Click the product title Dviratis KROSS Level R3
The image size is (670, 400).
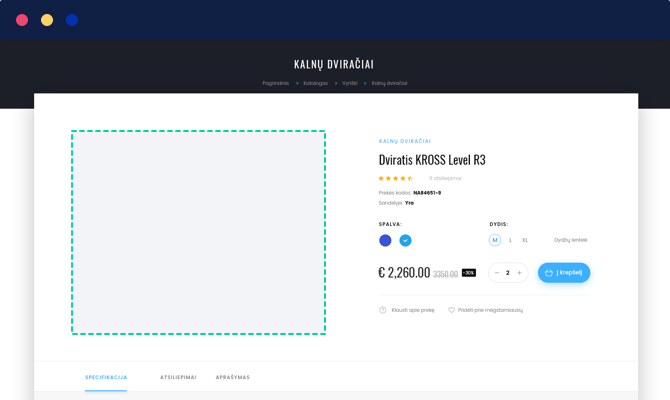coord(432,160)
